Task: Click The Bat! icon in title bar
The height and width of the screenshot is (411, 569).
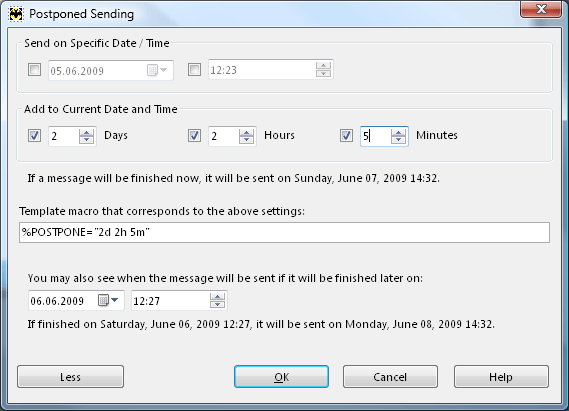Action: click(x=16, y=14)
